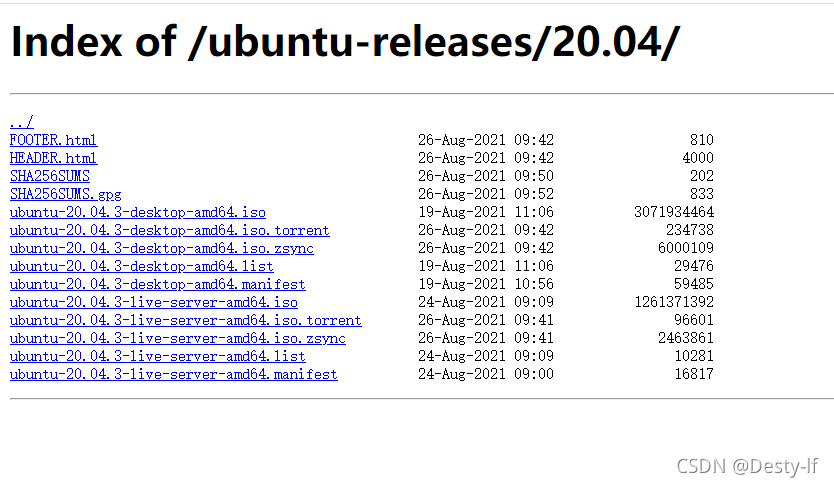Download the SHA256SUMS.gpg signature file
The width and height of the screenshot is (834, 487).
tap(65, 194)
